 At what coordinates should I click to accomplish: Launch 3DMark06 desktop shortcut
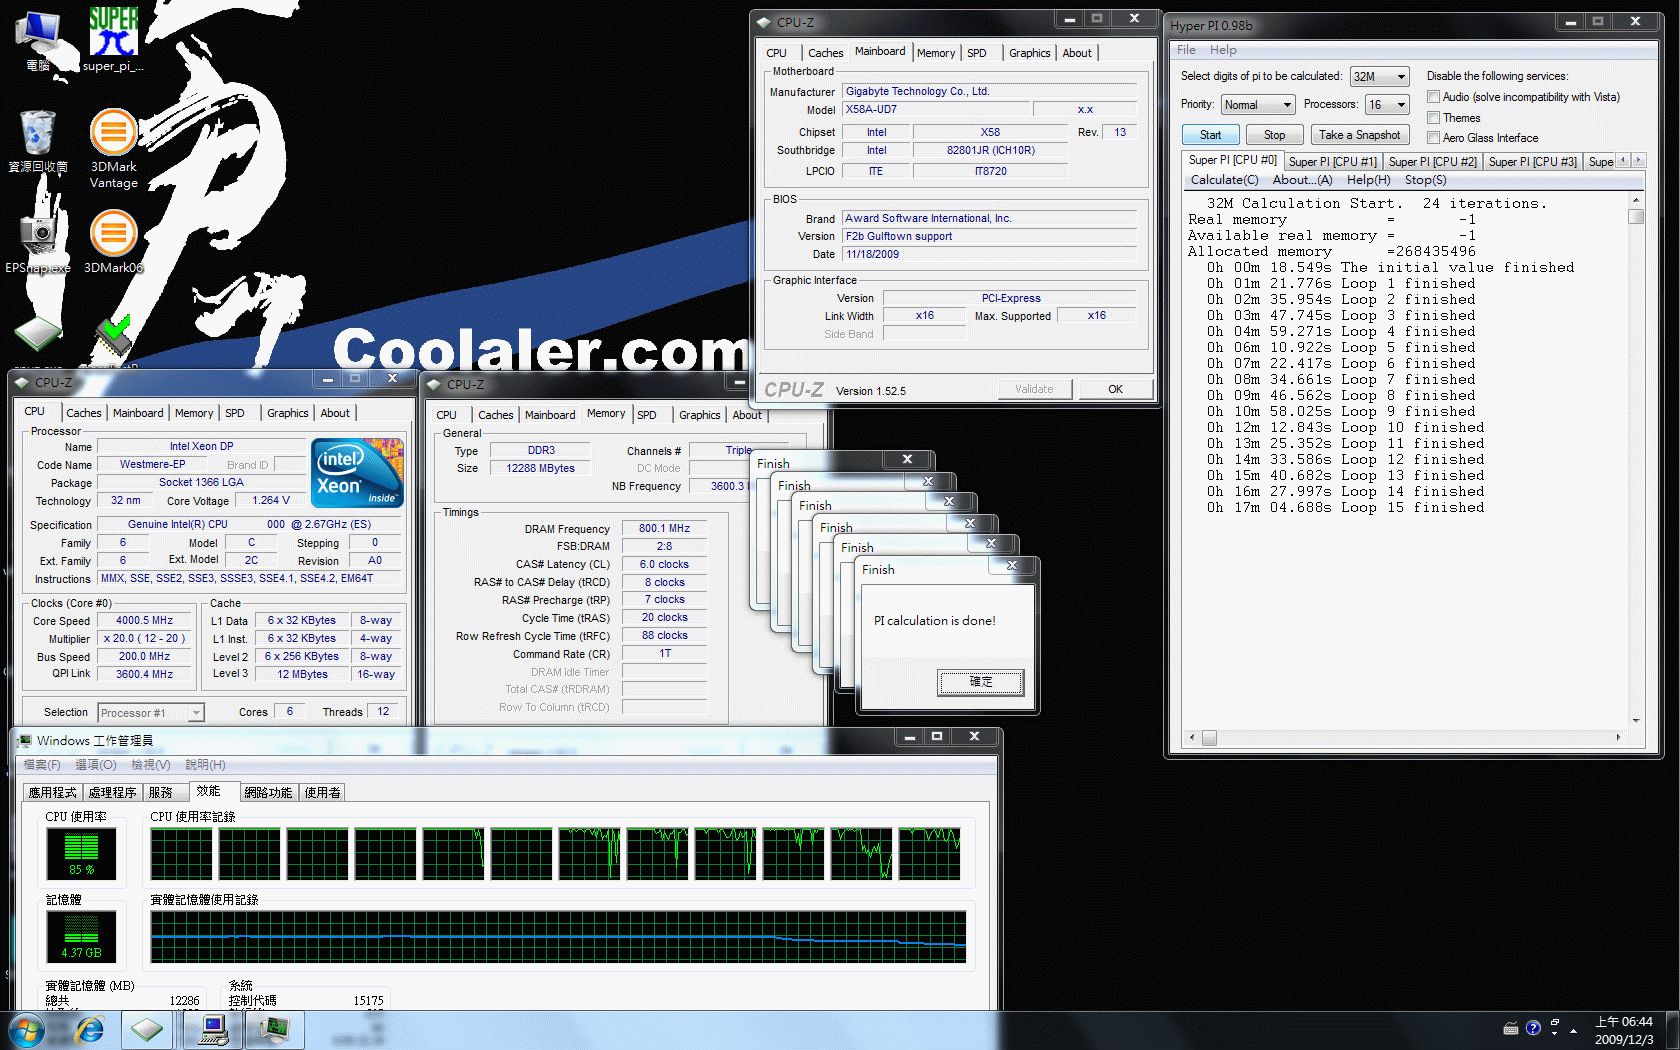[114, 241]
